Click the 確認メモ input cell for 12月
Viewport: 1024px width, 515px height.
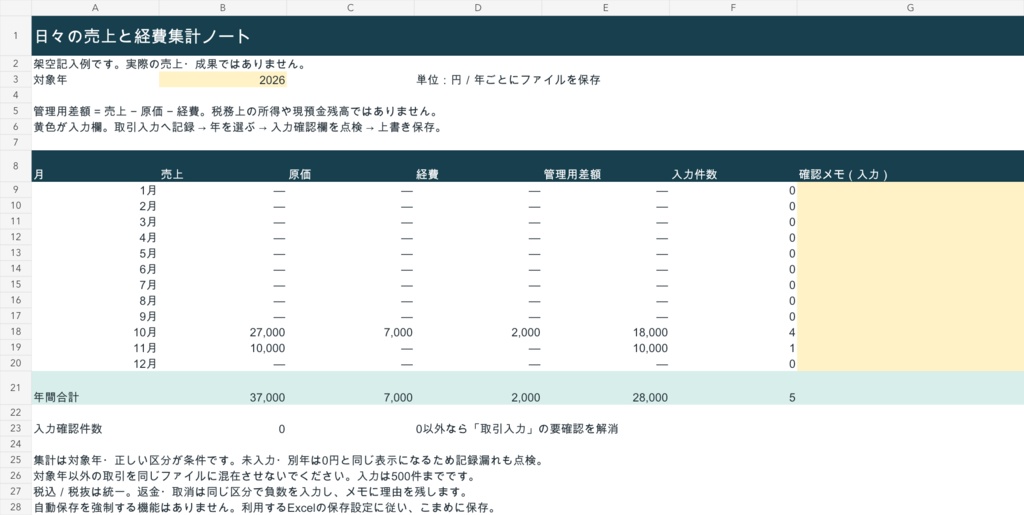click(910, 364)
